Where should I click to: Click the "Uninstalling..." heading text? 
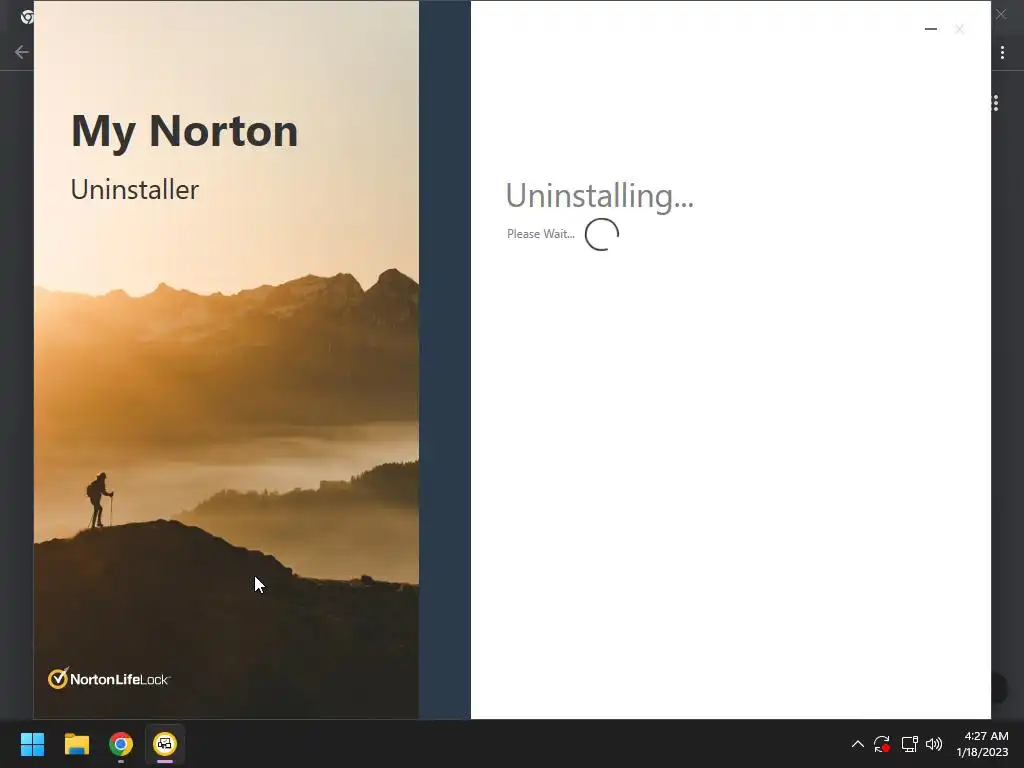tap(600, 196)
